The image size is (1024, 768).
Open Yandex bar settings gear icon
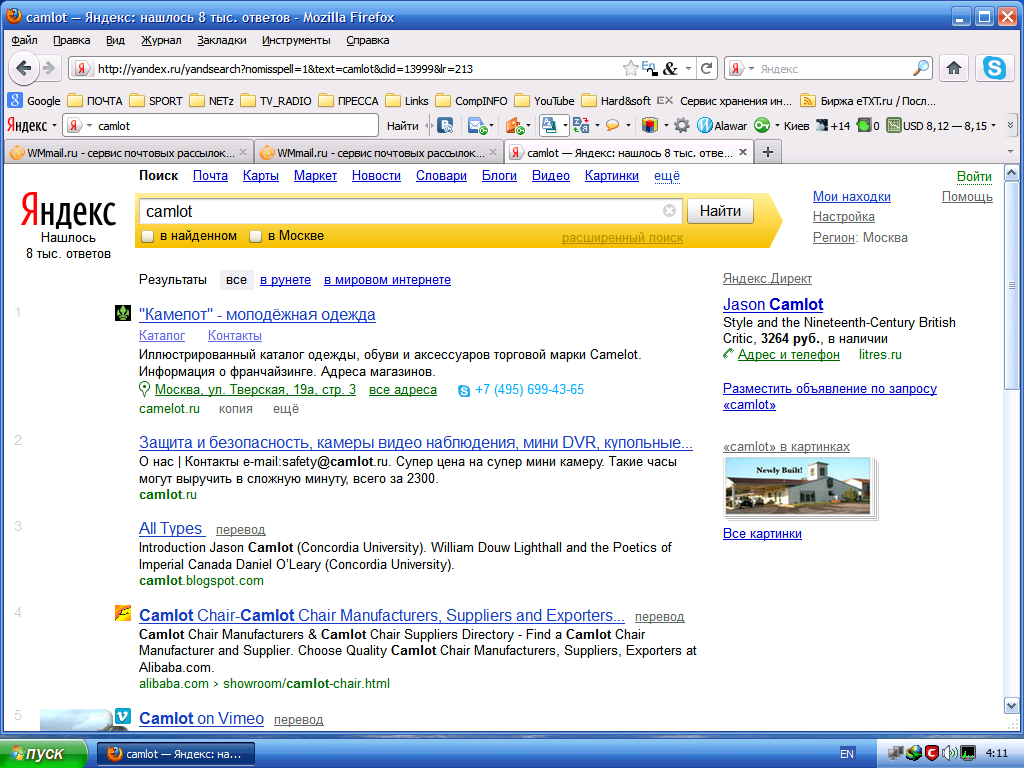point(682,125)
